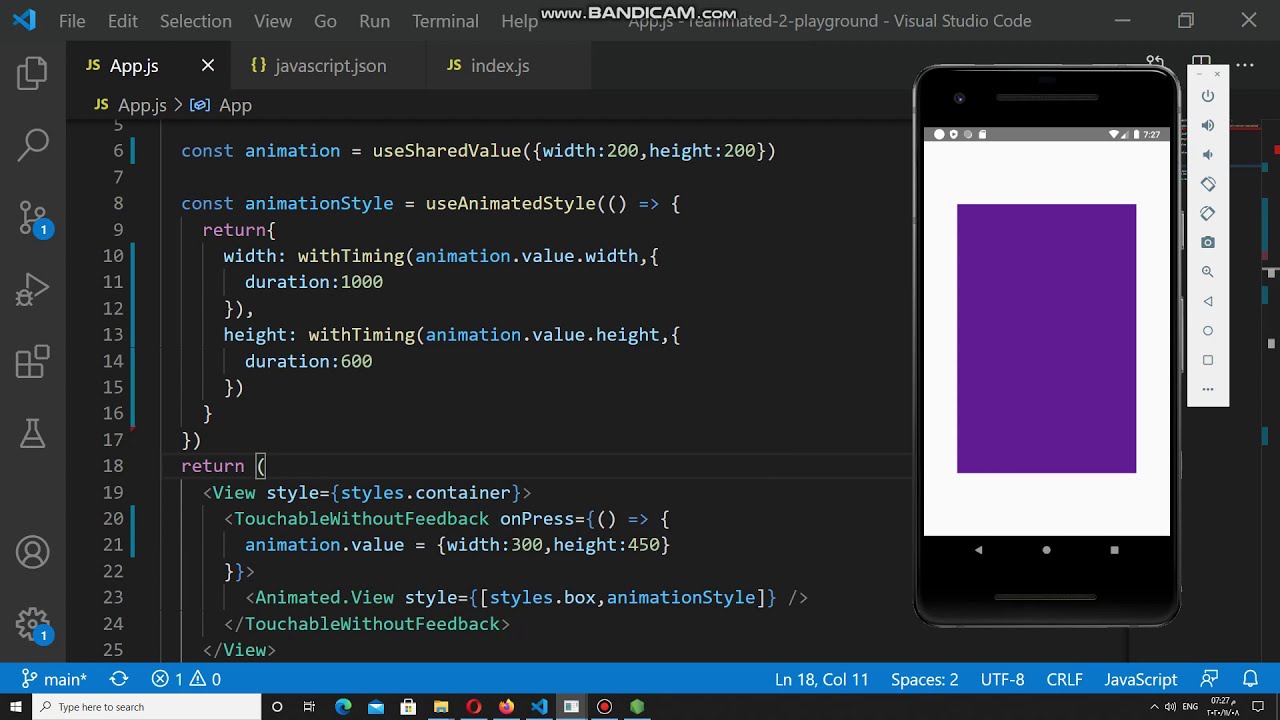Open Firefox from taskbar
Image resolution: width=1280 pixels, height=720 pixels.
click(506, 707)
